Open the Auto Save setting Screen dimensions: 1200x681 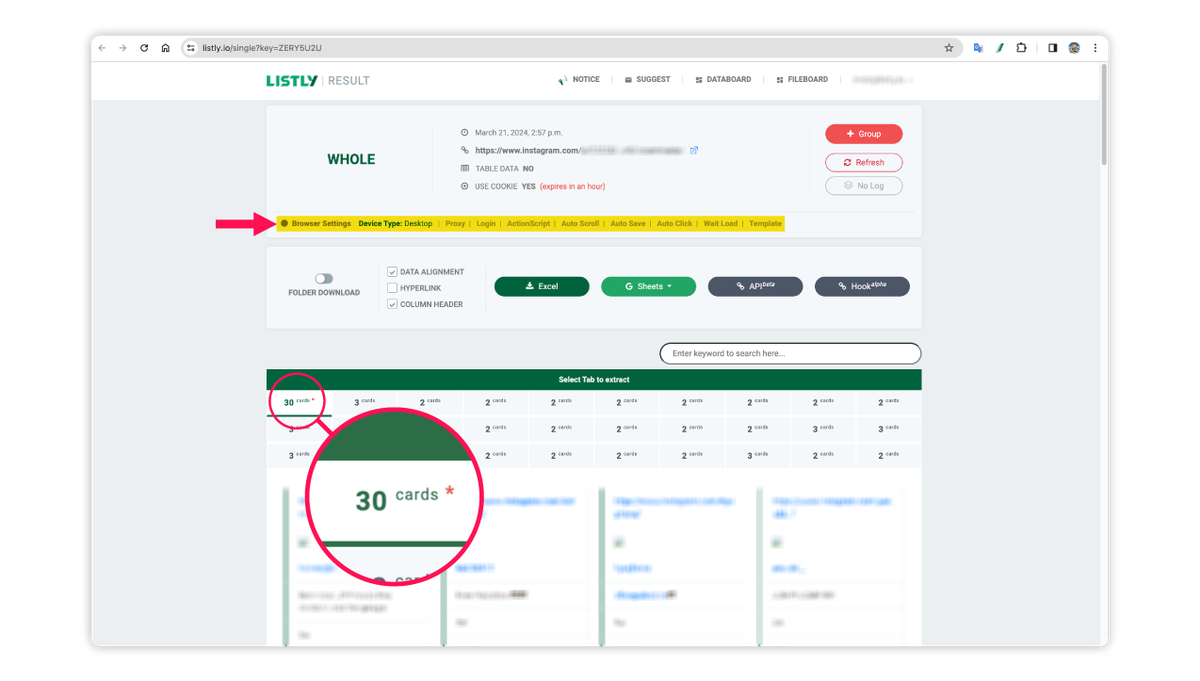coord(628,223)
